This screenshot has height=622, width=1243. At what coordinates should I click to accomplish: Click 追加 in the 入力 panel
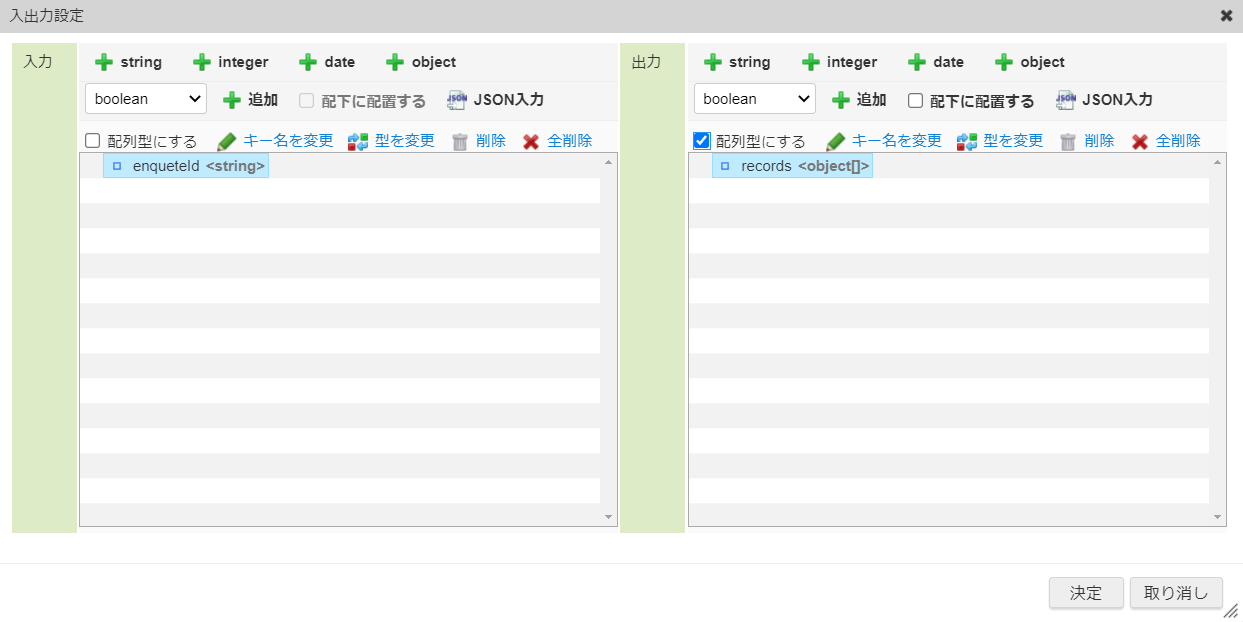(250, 100)
